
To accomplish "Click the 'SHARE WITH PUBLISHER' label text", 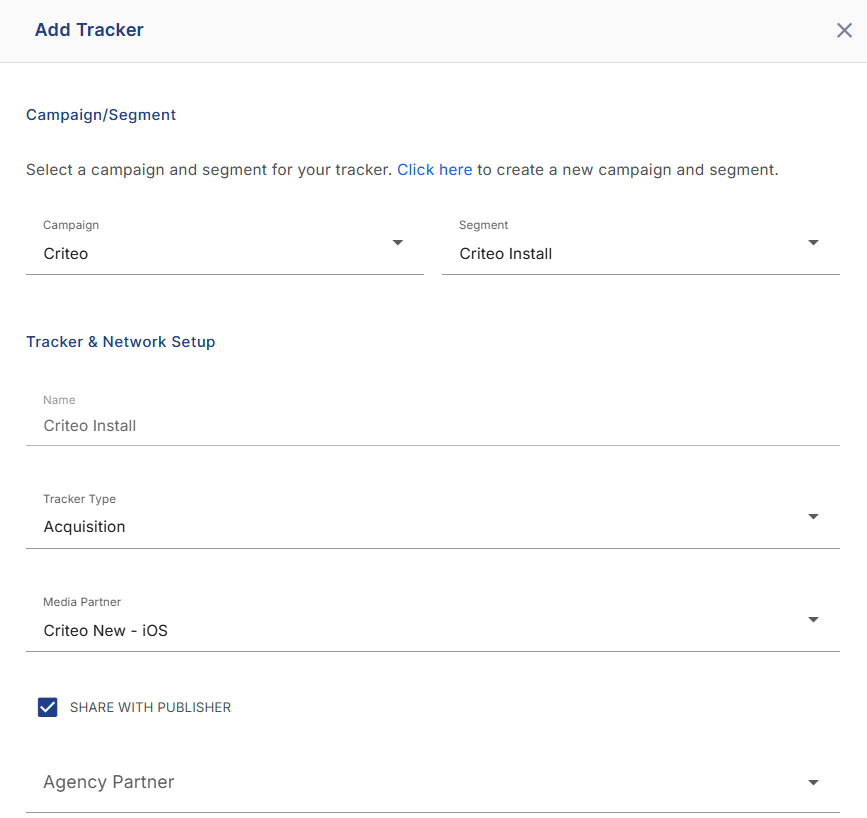I will 150,707.
